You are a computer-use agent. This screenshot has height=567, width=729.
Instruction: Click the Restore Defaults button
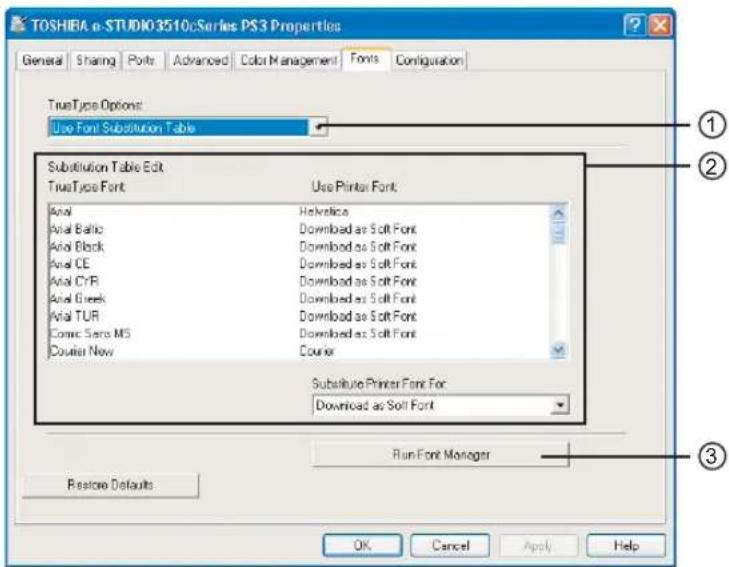point(111,485)
